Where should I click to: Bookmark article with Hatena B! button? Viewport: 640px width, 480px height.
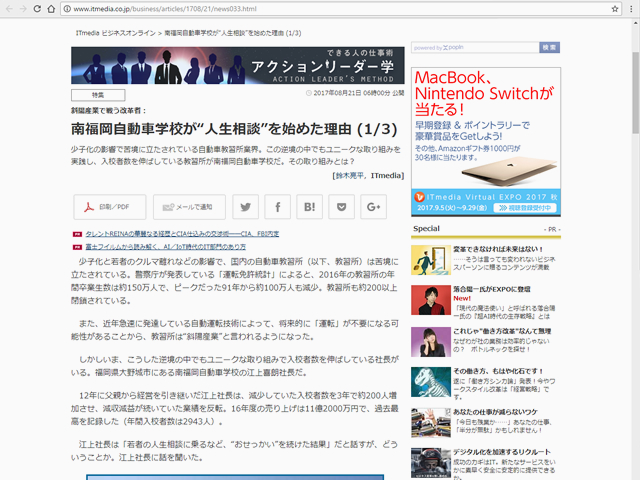pyautogui.click(x=310, y=207)
